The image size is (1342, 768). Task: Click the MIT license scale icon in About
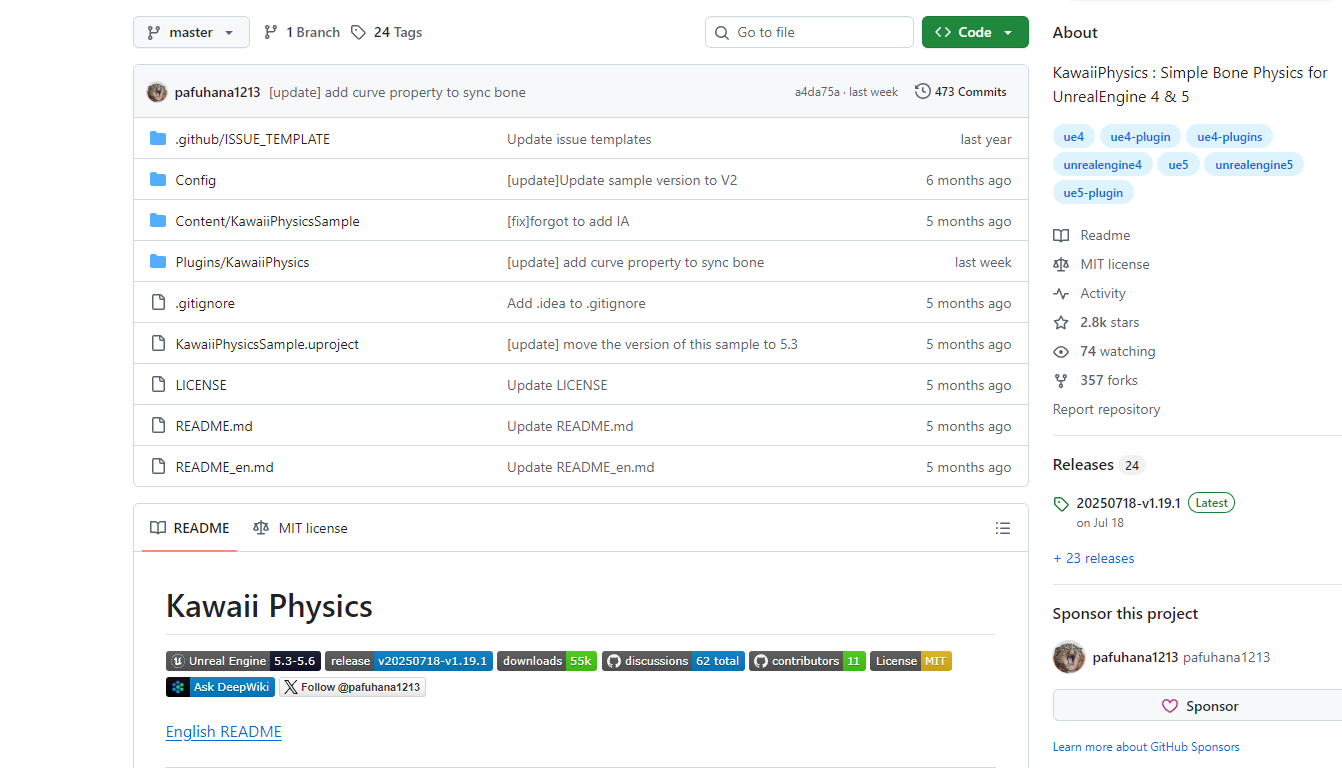tap(1061, 265)
